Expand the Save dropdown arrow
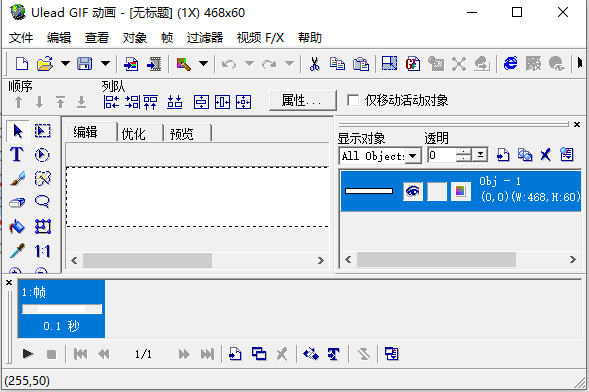 point(106,63)
